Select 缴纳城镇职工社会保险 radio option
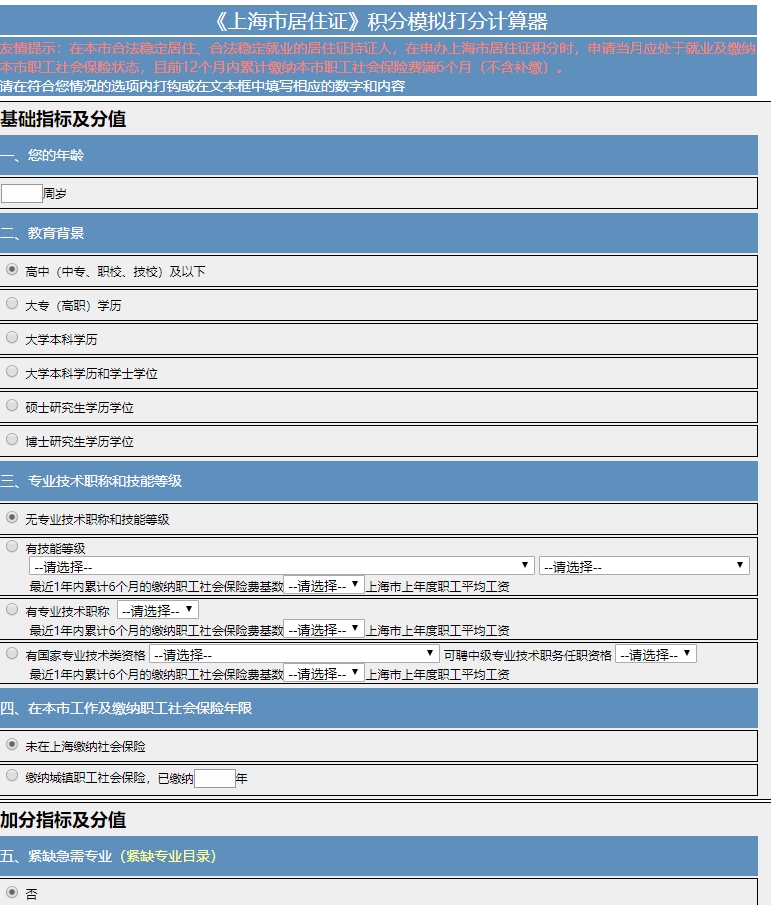This screenshot has height=905, width=771. click(12, 776)
